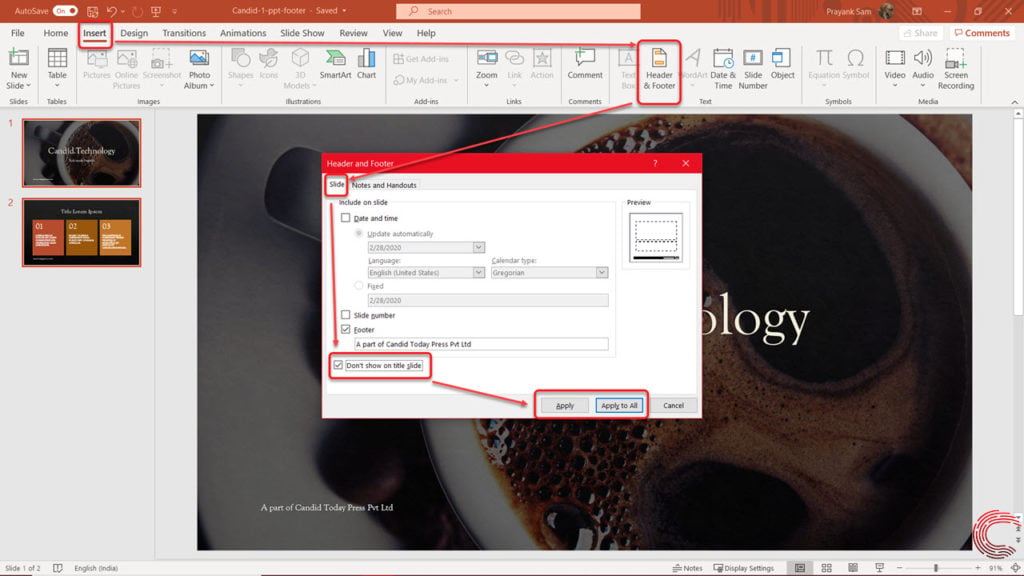Screen dimensions: 1024x576
Task: Open Header & Footer tool
Action: tap(659, 69)
